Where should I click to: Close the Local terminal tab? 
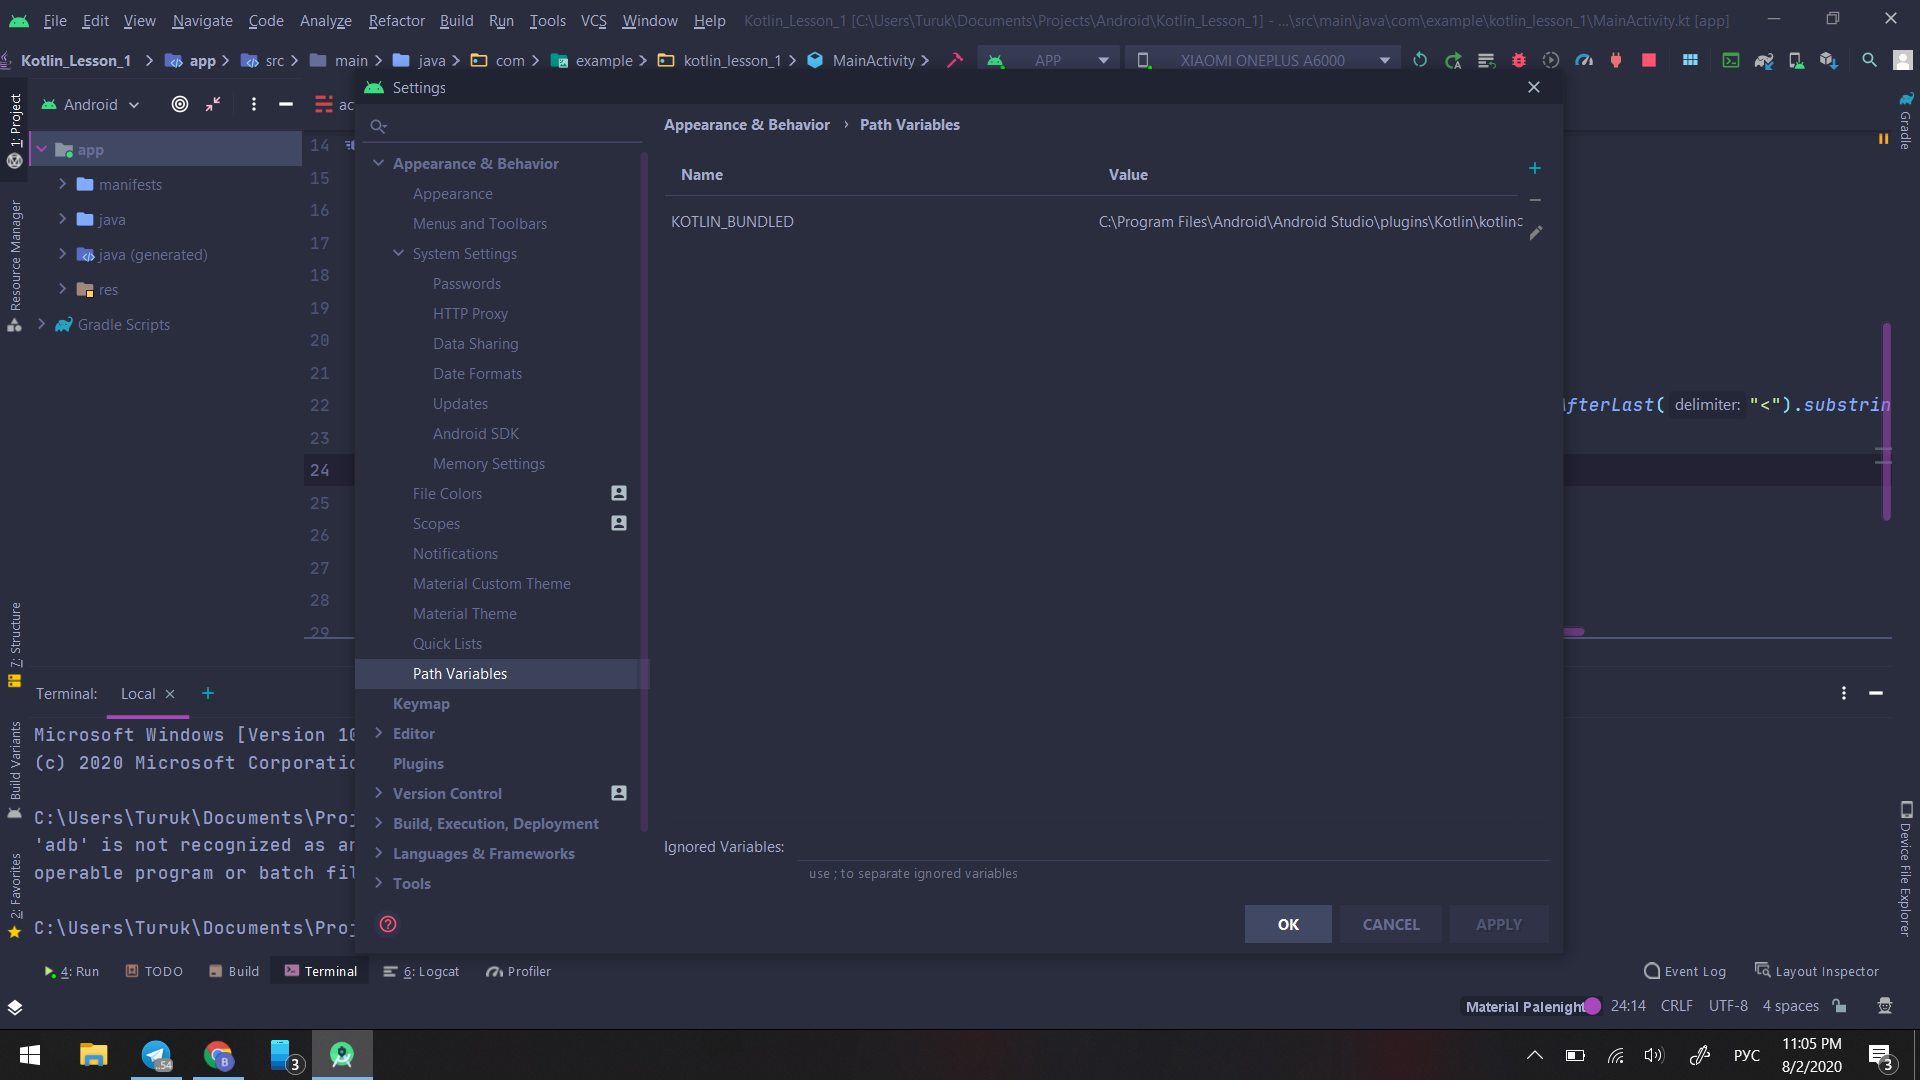coord(170,694)
